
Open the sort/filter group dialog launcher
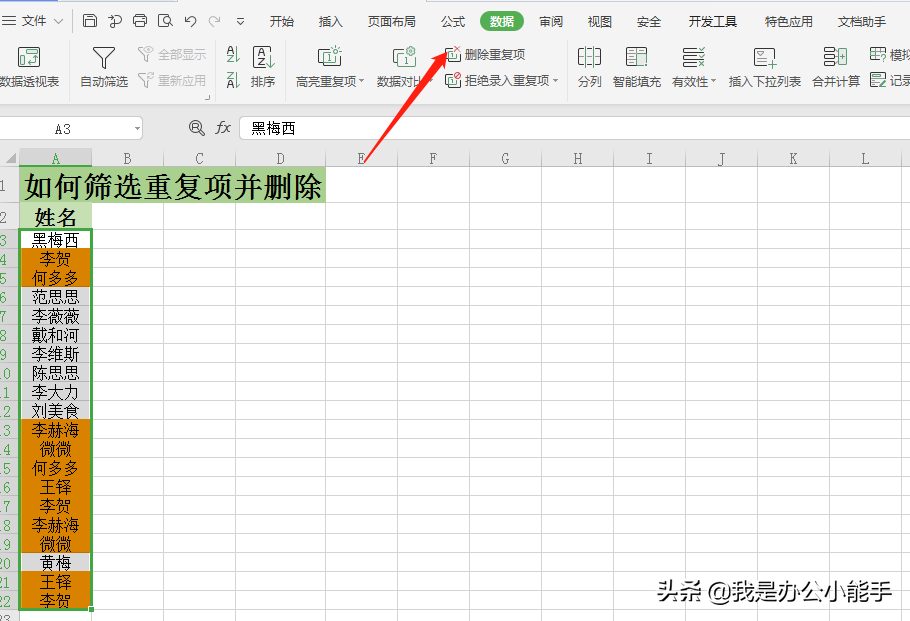tap(207, 98)
